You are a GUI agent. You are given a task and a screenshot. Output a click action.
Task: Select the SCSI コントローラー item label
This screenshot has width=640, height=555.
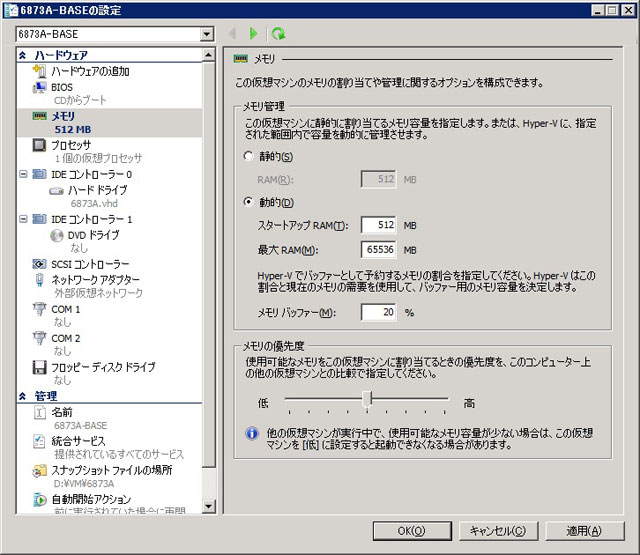coord(90,264)
